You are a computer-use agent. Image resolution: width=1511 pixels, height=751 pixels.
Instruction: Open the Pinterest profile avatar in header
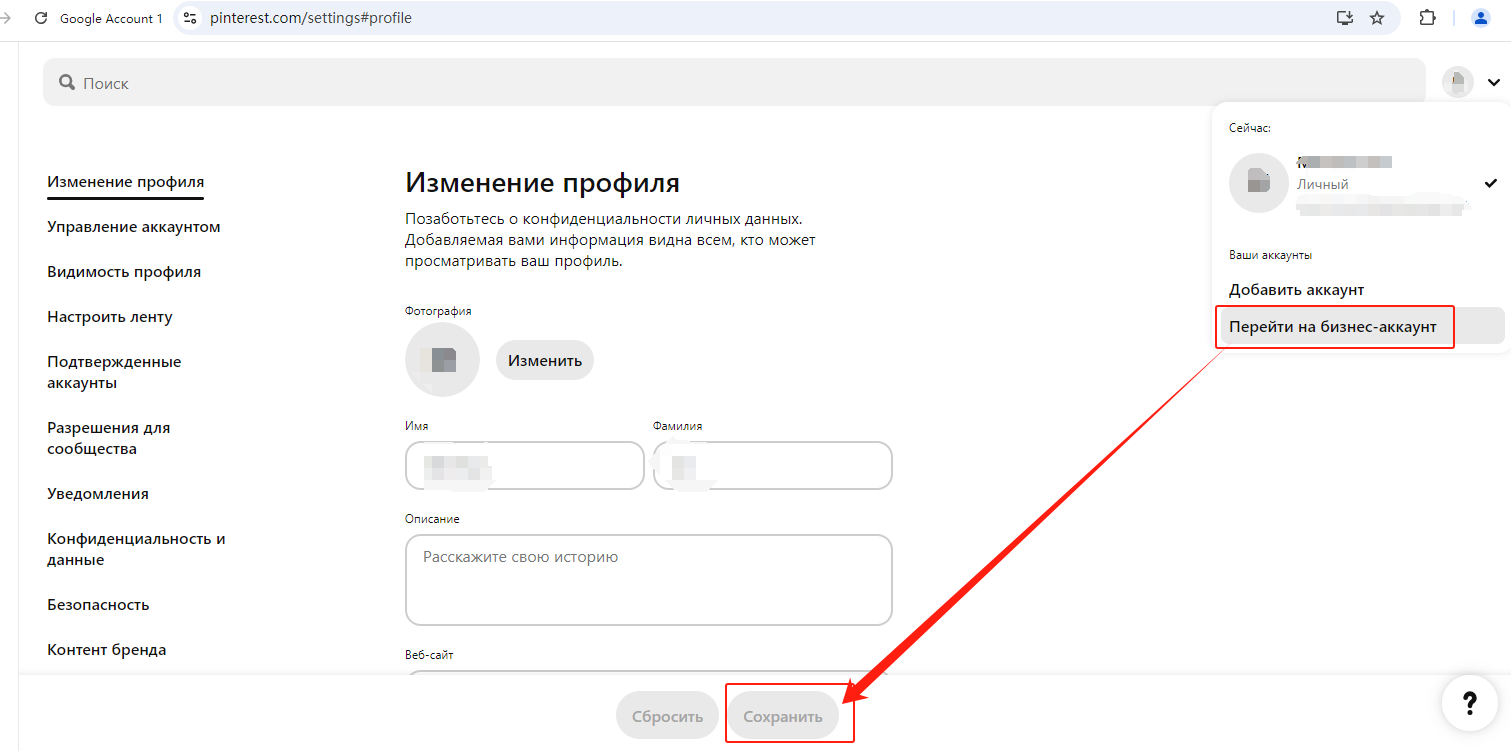point(1458,82)
